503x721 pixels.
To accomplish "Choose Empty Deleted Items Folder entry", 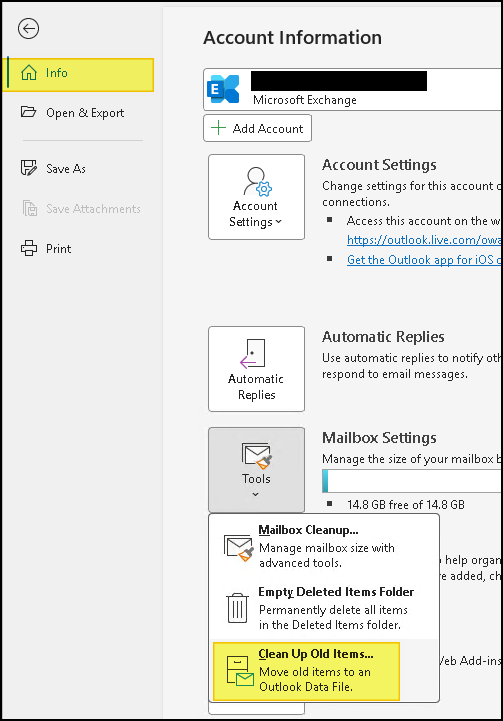I will (x=324, y=608).
